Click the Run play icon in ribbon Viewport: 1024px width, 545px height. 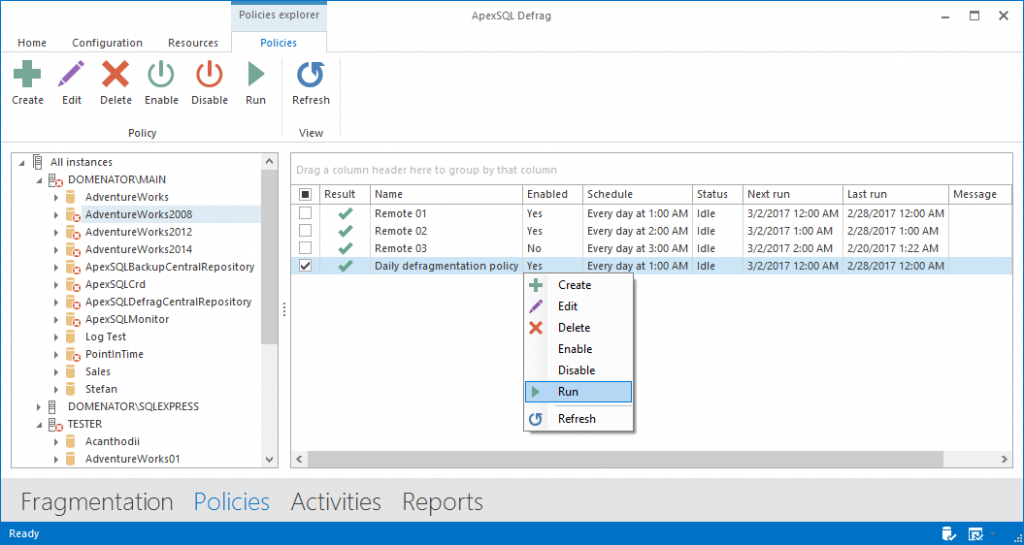click(256, 76)
